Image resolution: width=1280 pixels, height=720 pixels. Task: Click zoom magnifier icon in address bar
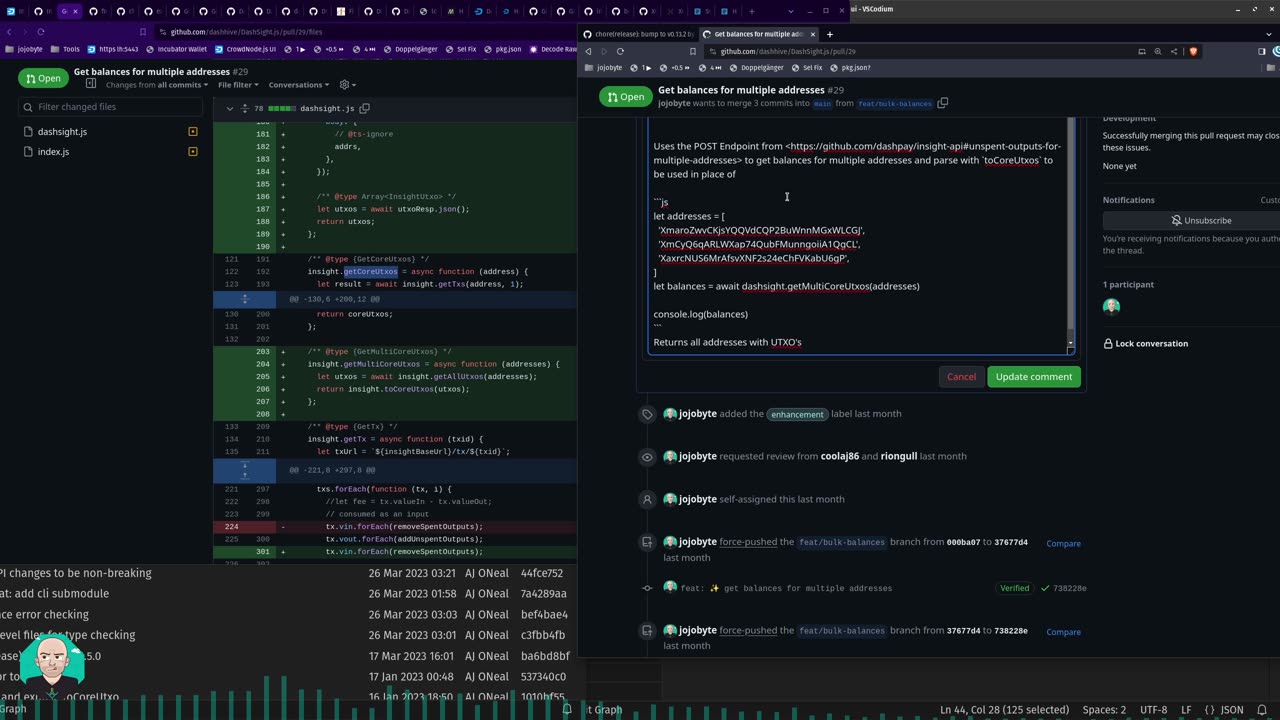coord(1158,51)
